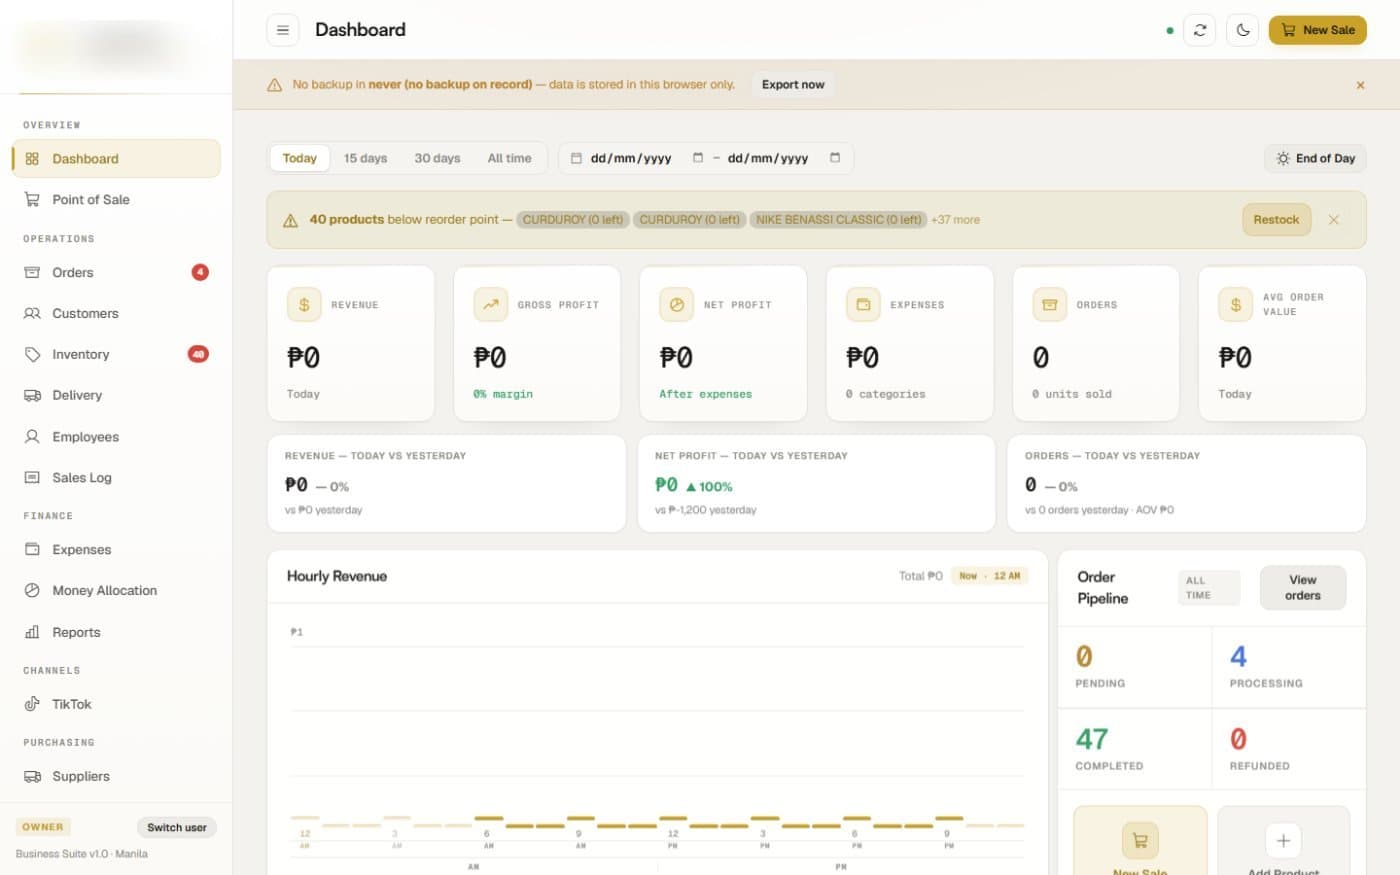This screenshot has width=1400, height=875.
Task: Click the Net Profit pie icon
Action: coord(677,305)
